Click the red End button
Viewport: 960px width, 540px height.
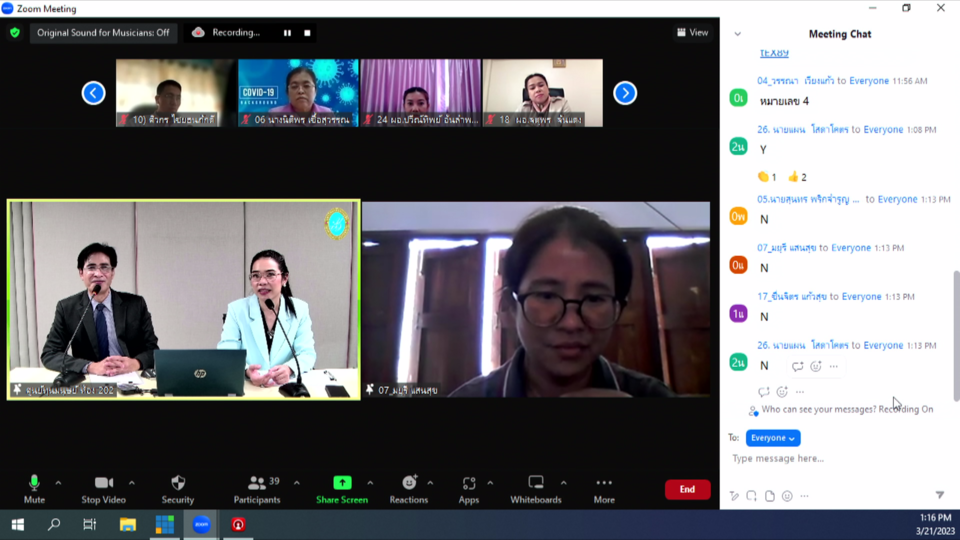click(687, 489)
